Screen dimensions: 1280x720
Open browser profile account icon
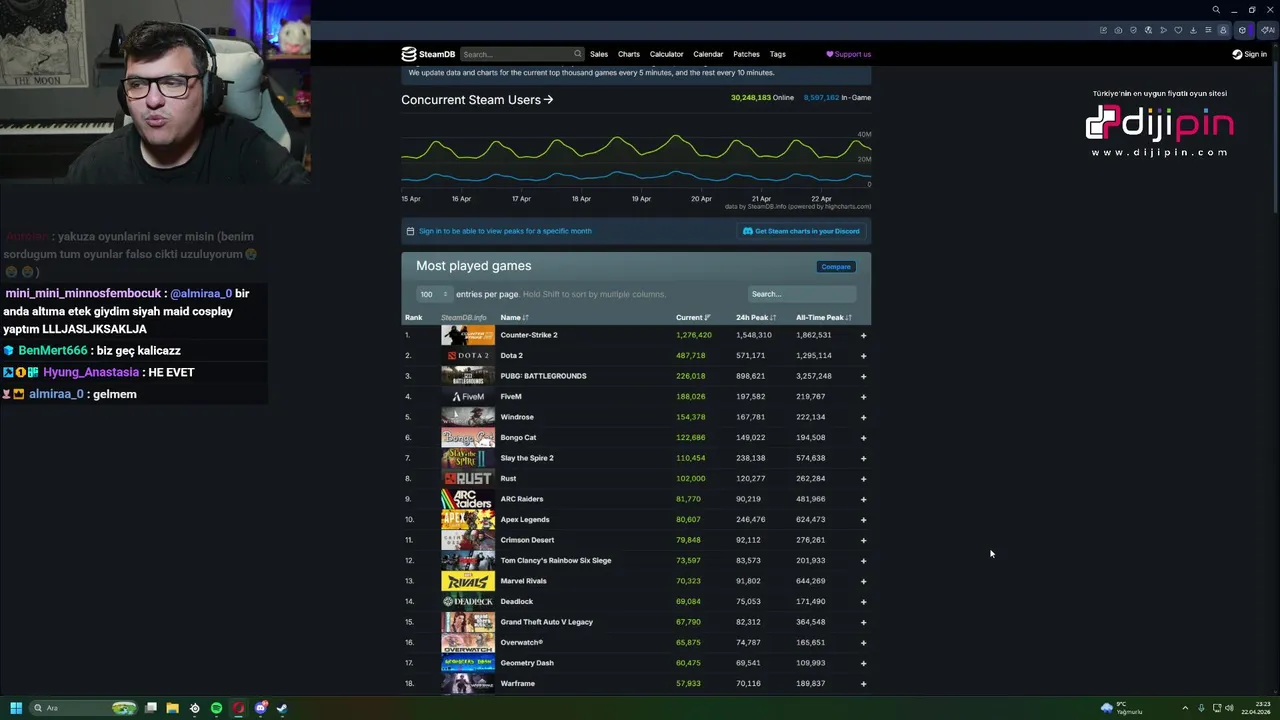1223,30
